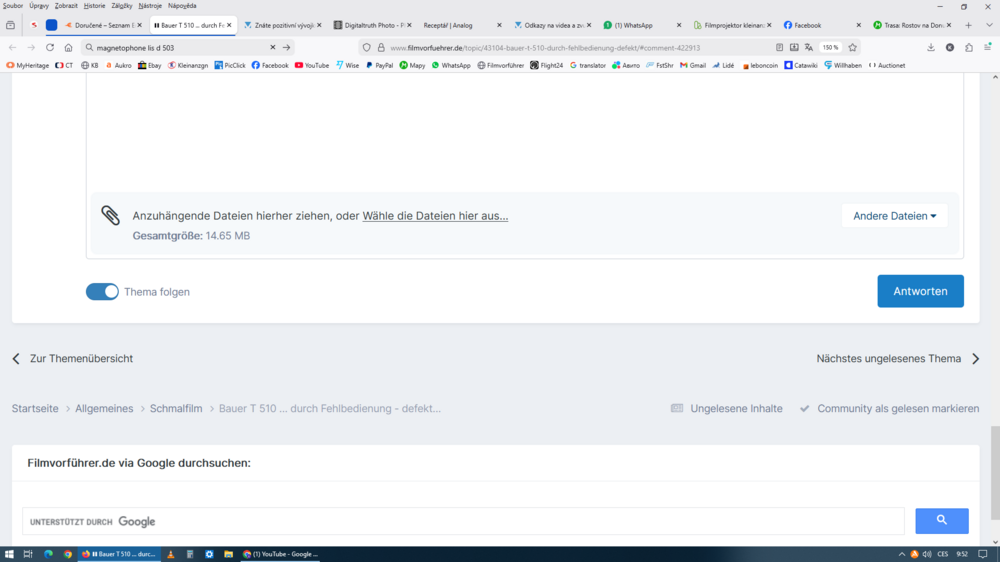1000x562 pixels.
Task: Open the Schmalfilm breadcrumb
Action: pos(176,408)
